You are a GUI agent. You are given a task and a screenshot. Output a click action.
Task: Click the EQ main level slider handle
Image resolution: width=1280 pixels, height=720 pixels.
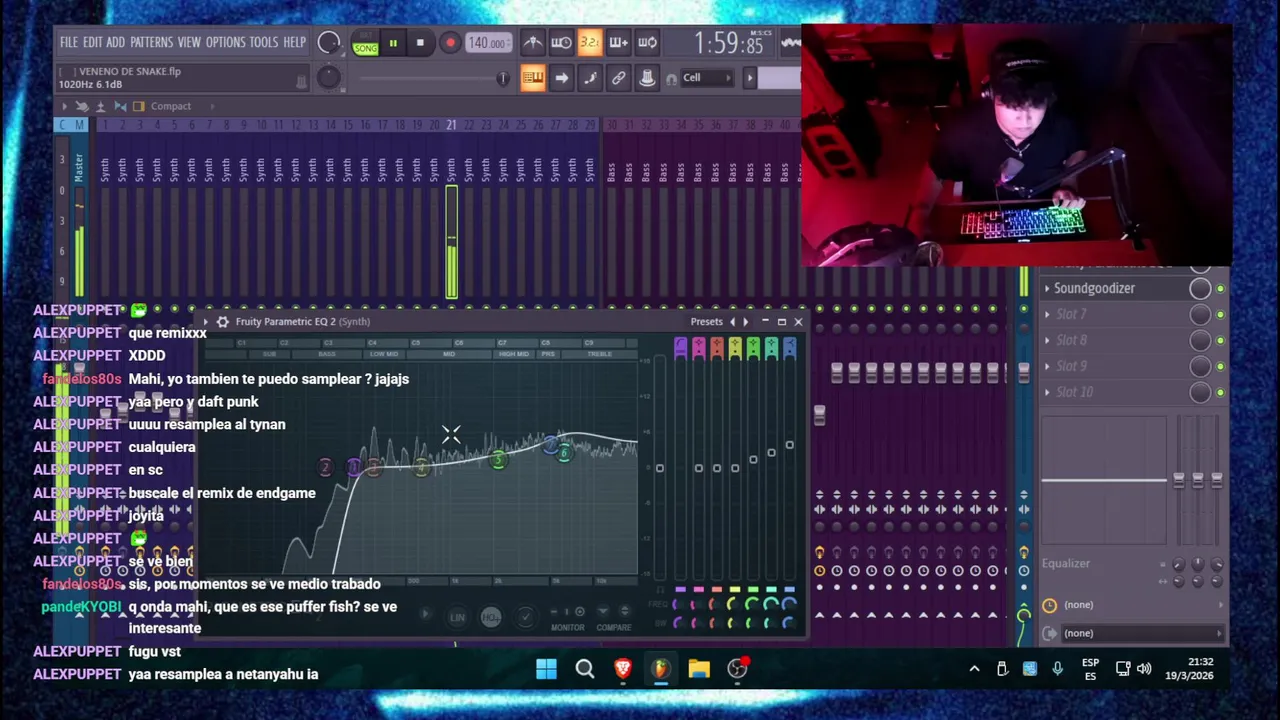[659, 468]
